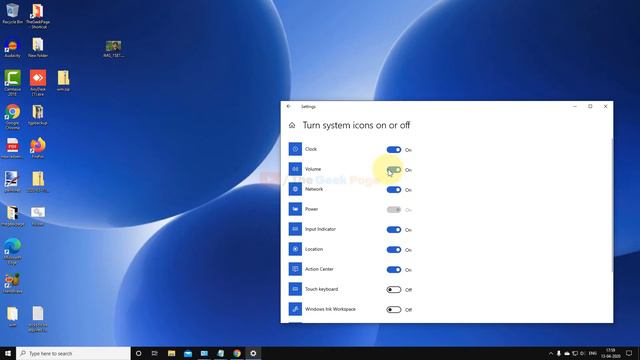Viewport: 640px width, 360px height.
Task: Select the 'Power' label text
Action: pos(311,209)
